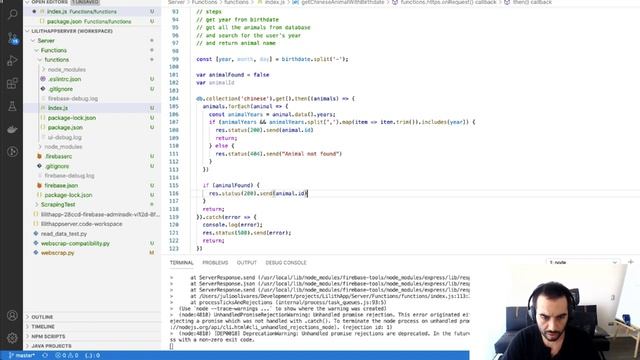Switch to the PROBLEMS panel tab
The height and width of the screenshot is (360, 640).
(215, 263)
